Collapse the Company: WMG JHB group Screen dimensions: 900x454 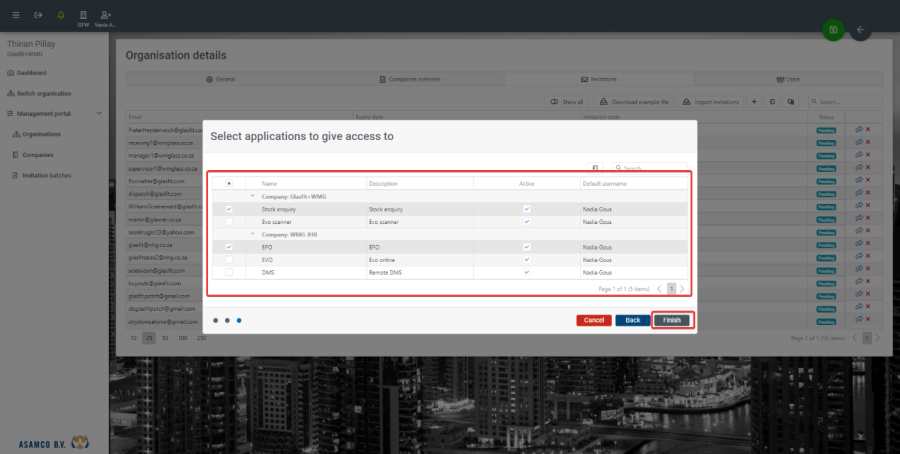coord(252,233)
